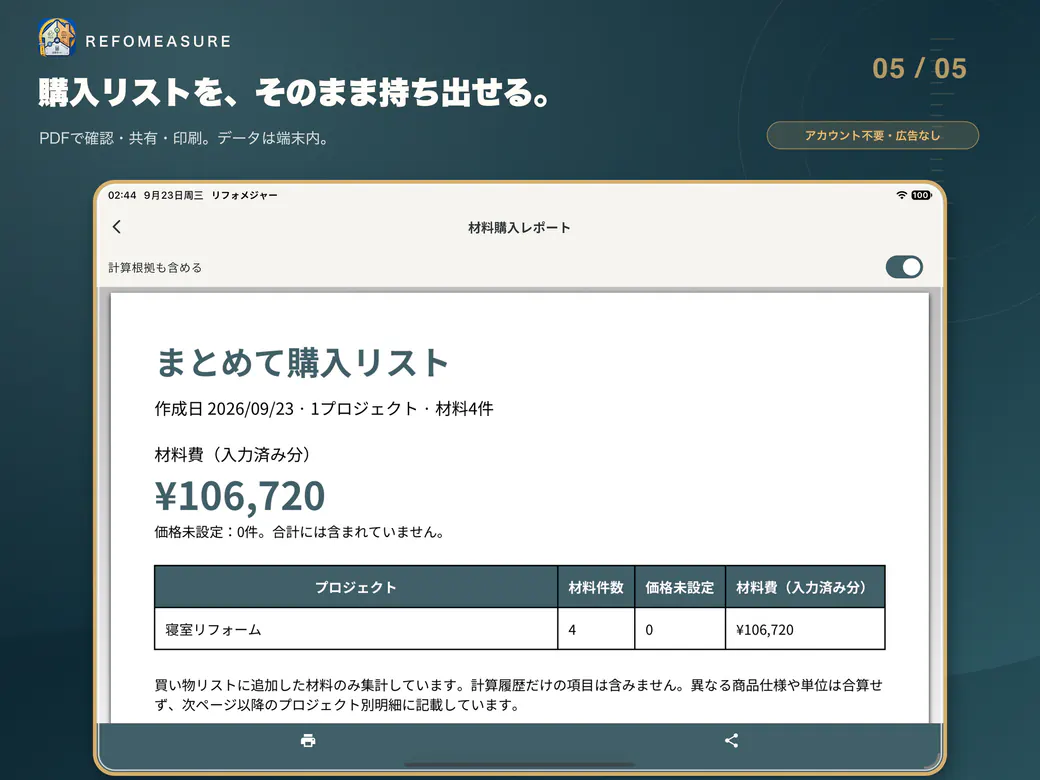The image size is (1040, 780).
Task: Tap the Wi-Fi status icon
Action: click(x=901, y=195)
